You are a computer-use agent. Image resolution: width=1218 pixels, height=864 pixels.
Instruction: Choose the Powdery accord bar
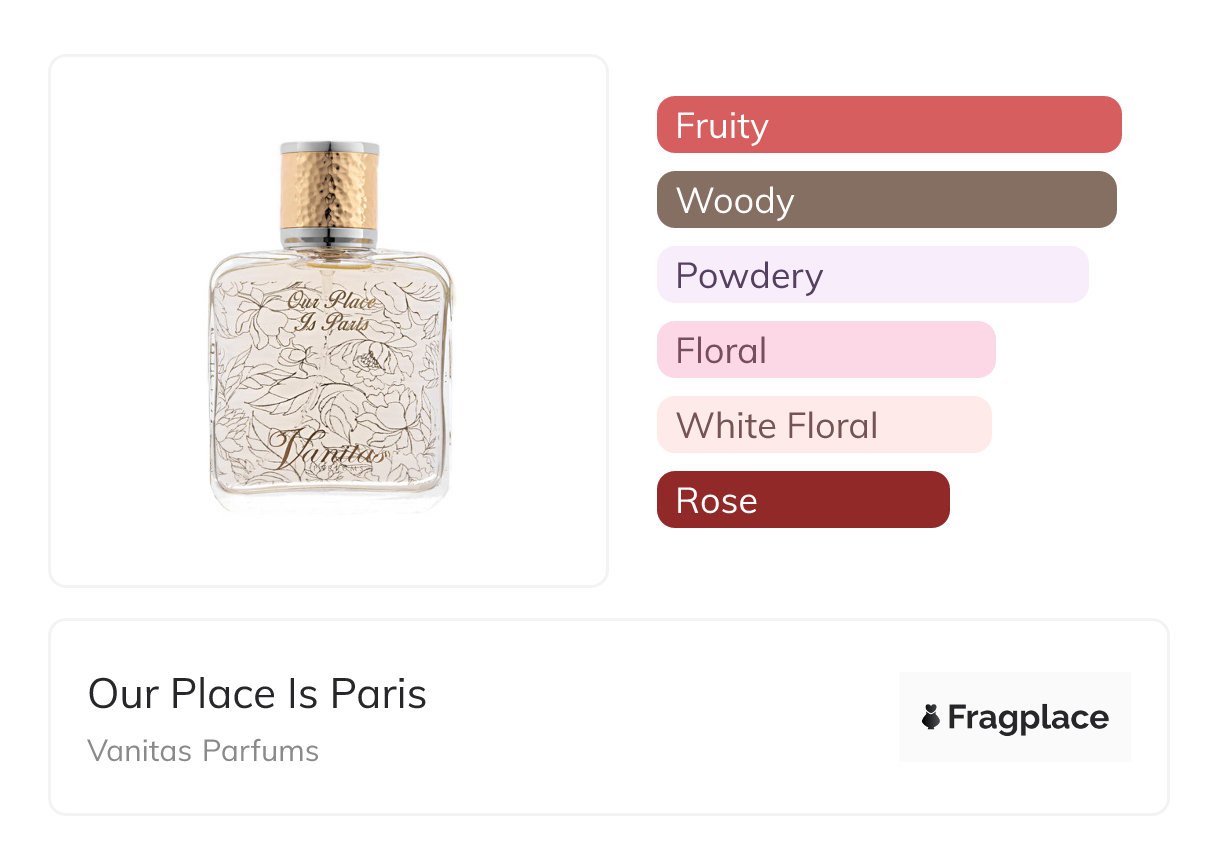pyautogui.click(x=872, y=275)
